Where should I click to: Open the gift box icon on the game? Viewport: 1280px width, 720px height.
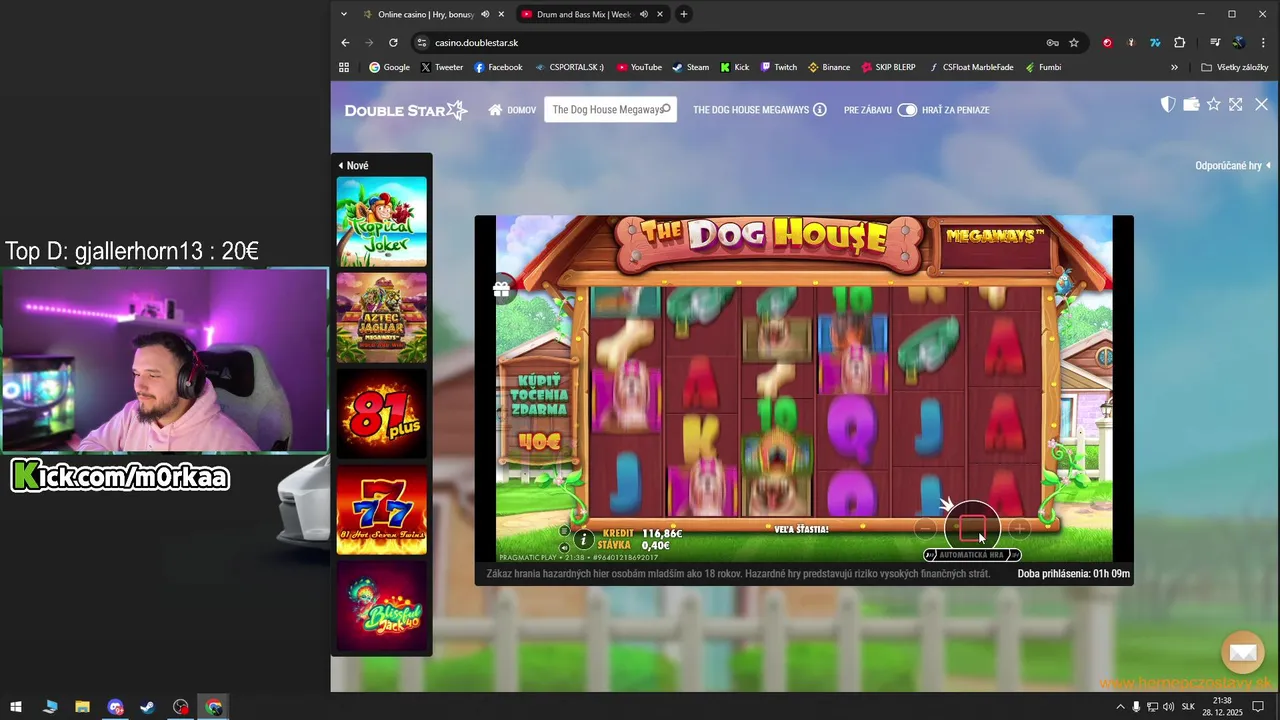[501, 289]
